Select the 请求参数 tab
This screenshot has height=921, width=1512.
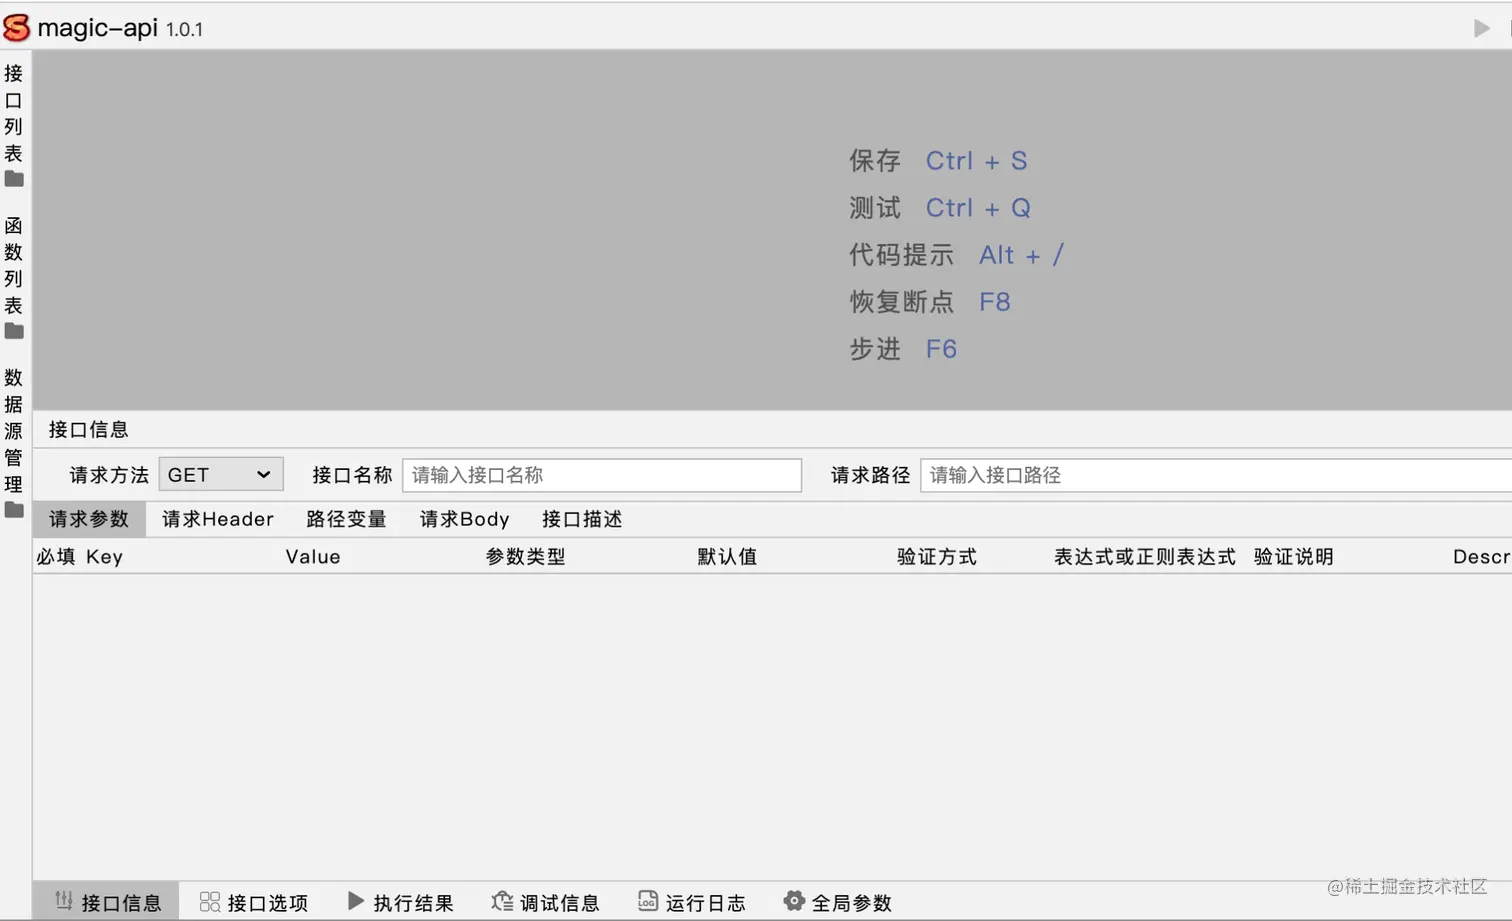(89, 519)
